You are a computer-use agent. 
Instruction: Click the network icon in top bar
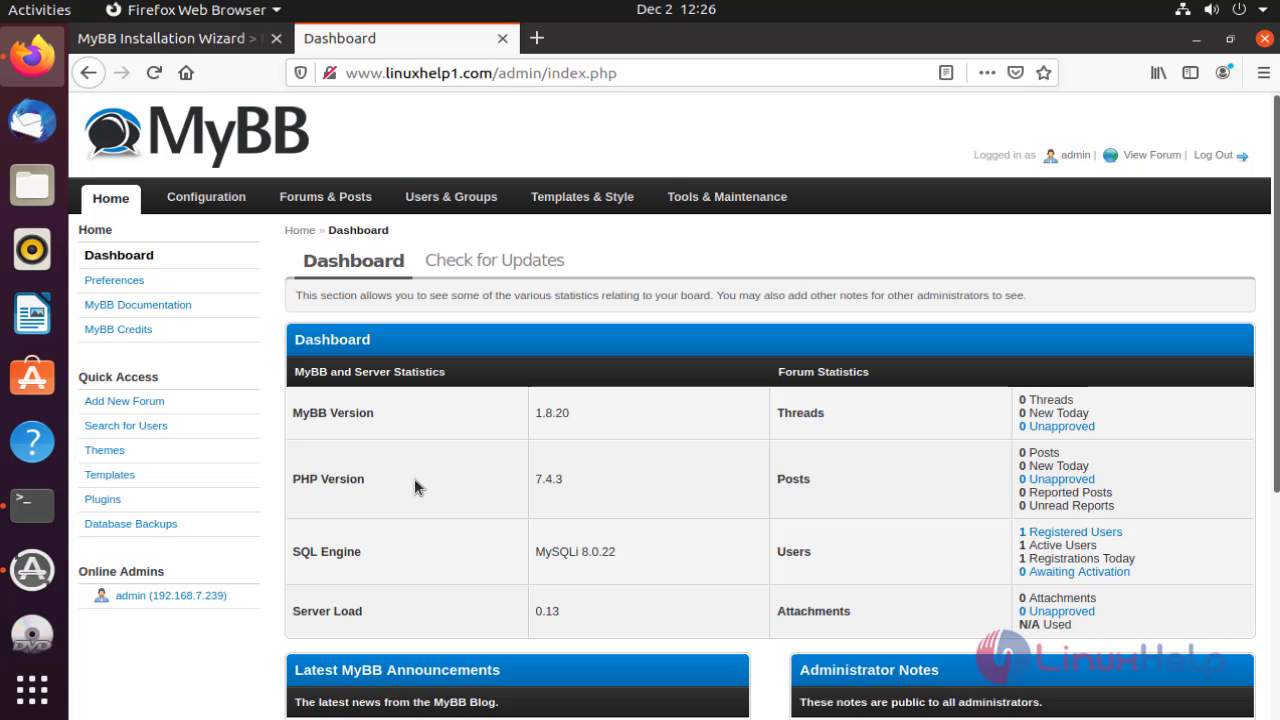pyautogui.click(x=1183, y=10)
